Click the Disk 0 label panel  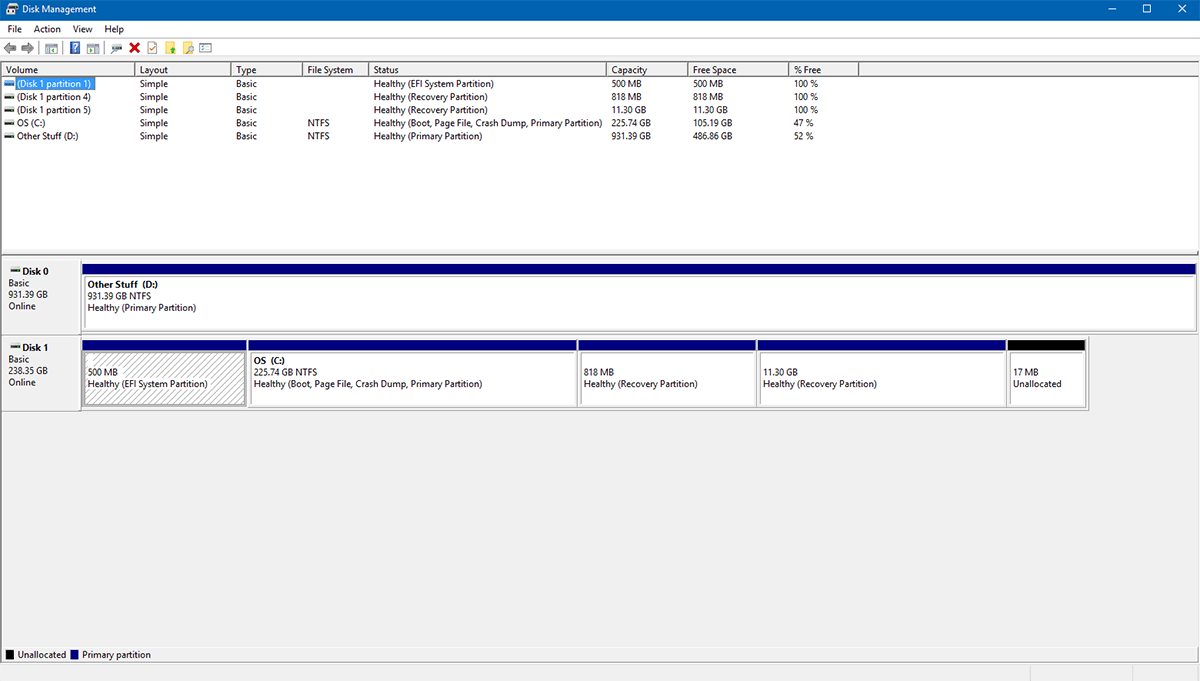coord(41,297)
